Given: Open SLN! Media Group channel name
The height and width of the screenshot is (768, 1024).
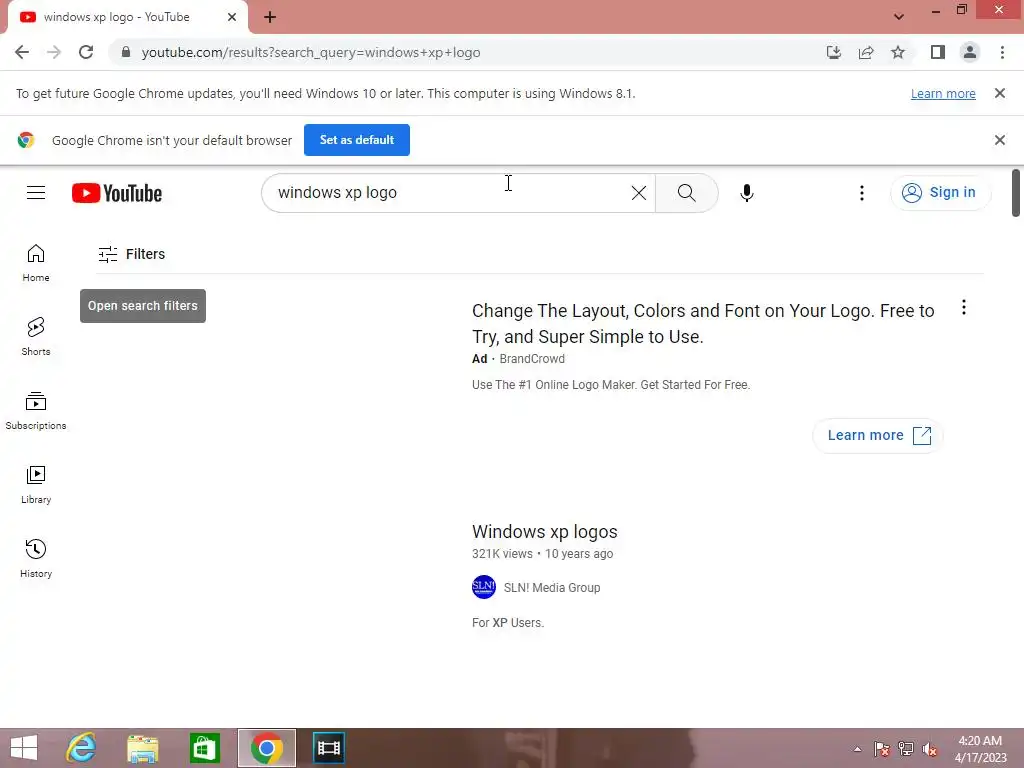Looking at the screenshot, I should click(552, 588).
